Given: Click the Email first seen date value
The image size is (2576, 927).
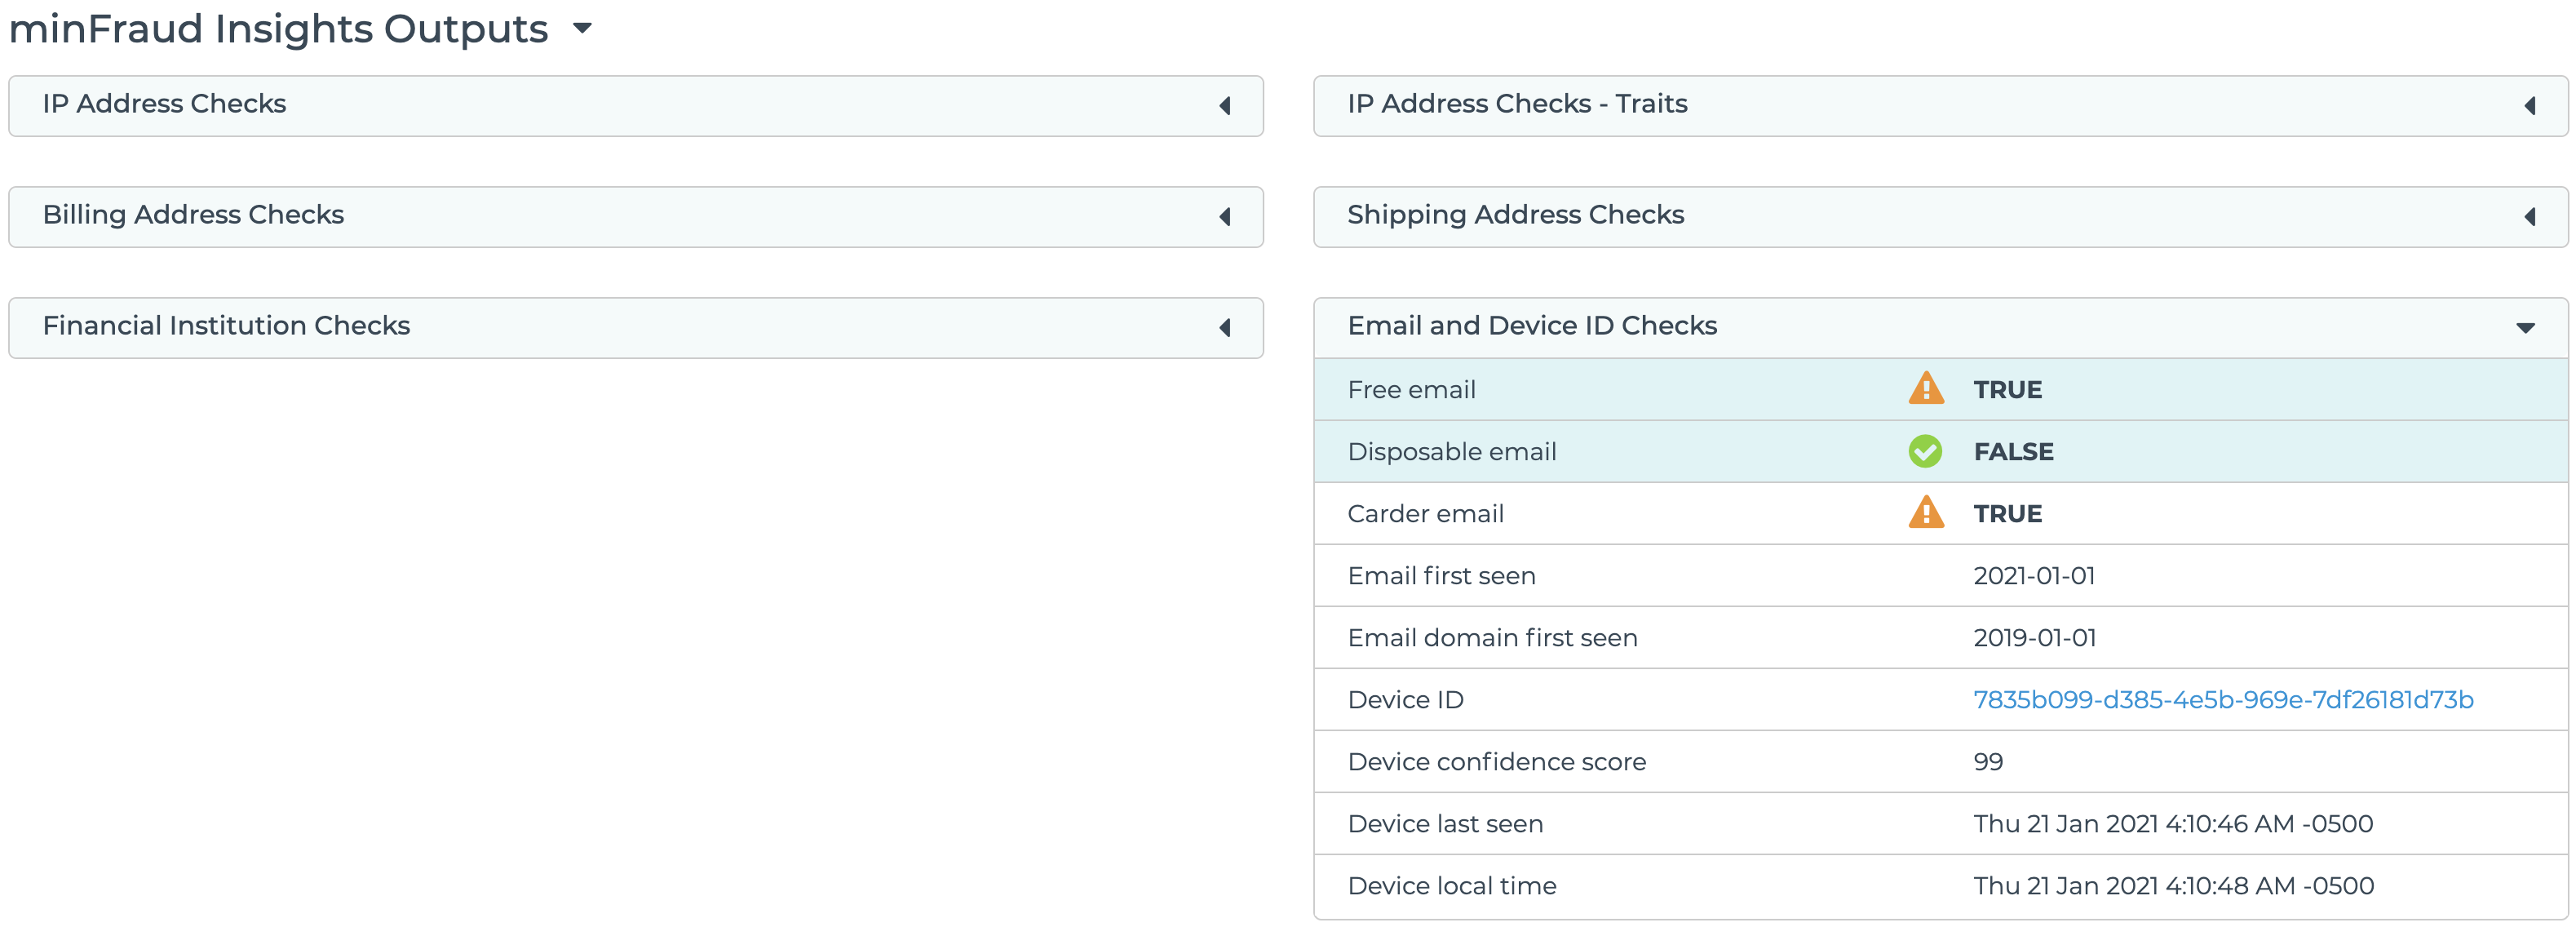Looking at the screenshot, I should coord(2033,576).
